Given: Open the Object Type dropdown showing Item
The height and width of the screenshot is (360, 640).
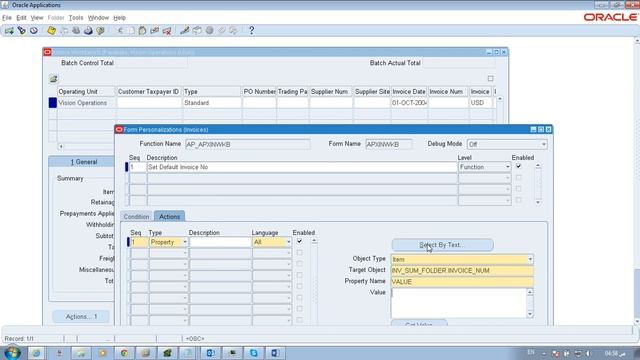Looking at the screenshot, I should pos(530,259).
